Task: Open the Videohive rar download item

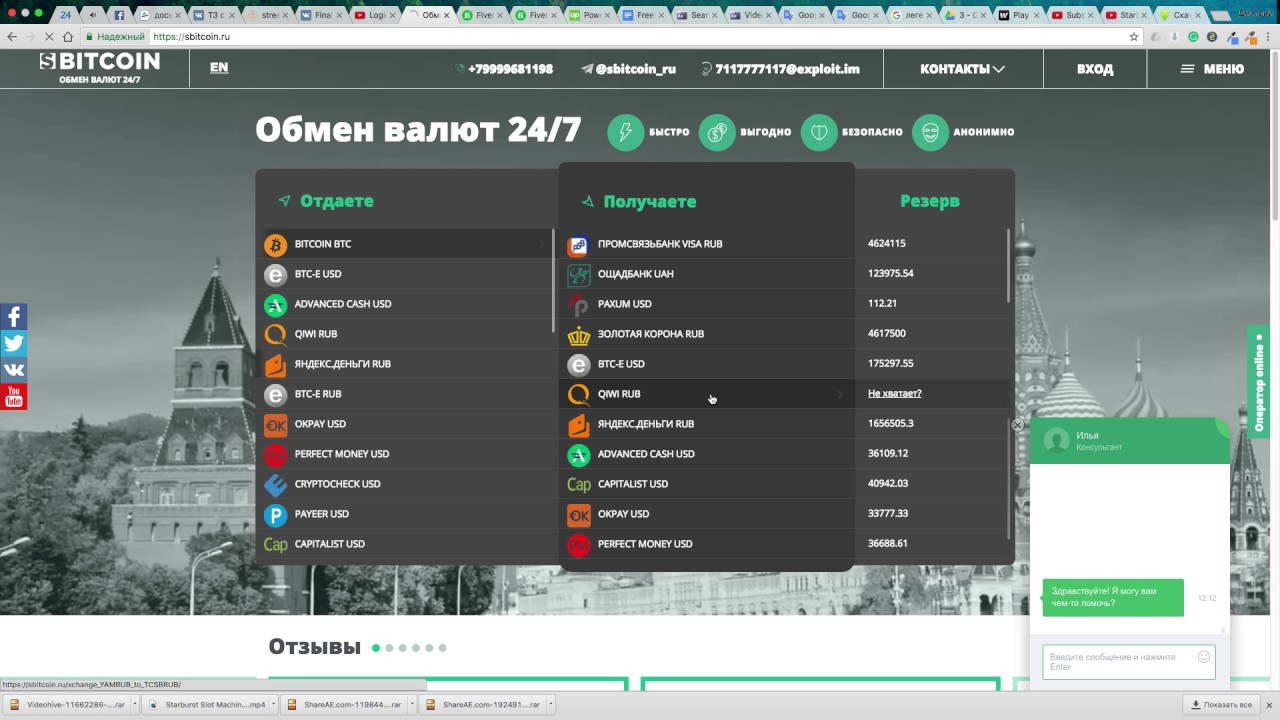Action: (x=70, y=705)
